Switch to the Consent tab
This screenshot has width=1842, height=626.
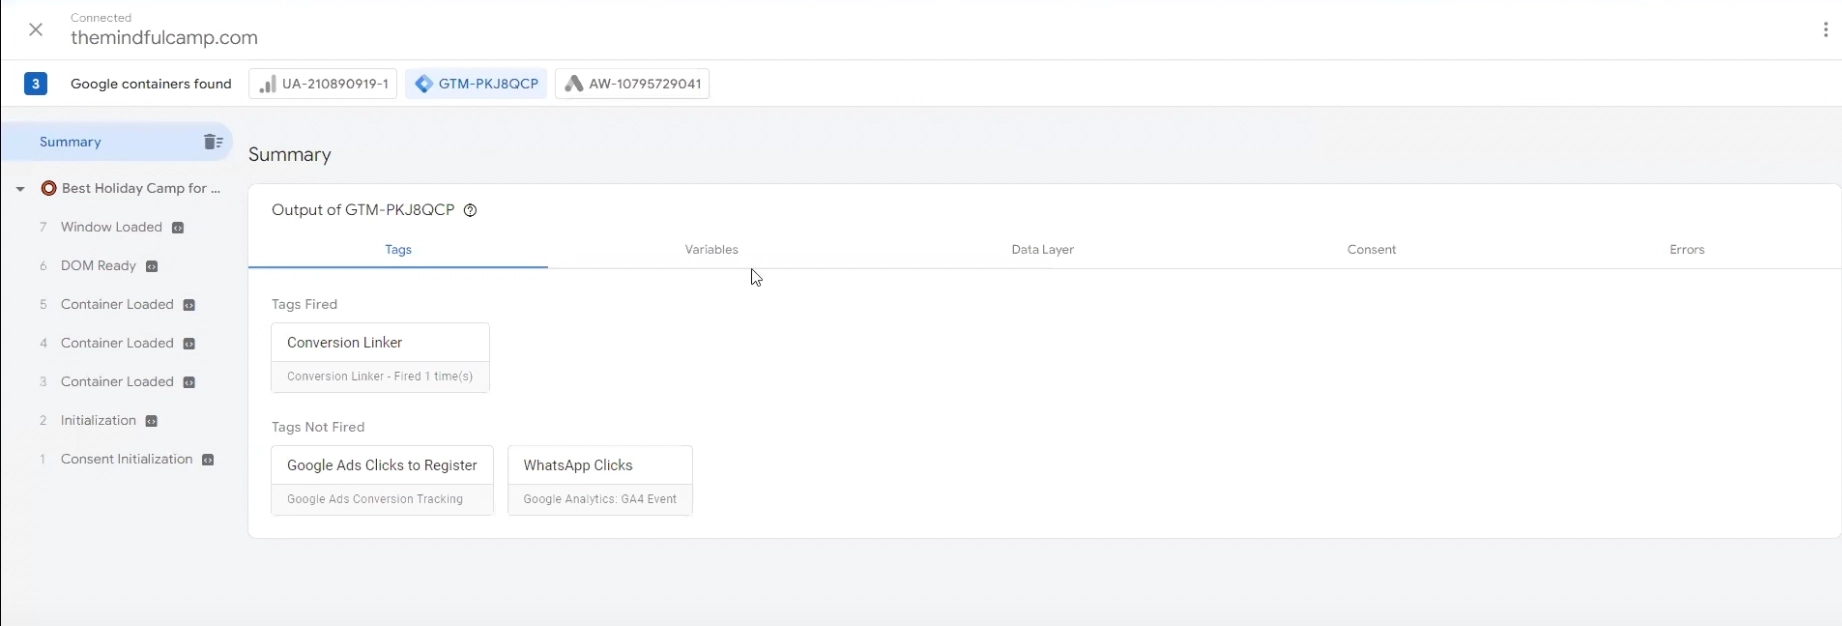point(1371,250)
